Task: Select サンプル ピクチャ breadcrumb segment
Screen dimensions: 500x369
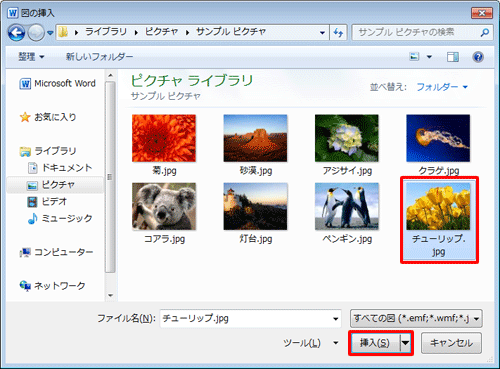Action: point(231,32)
